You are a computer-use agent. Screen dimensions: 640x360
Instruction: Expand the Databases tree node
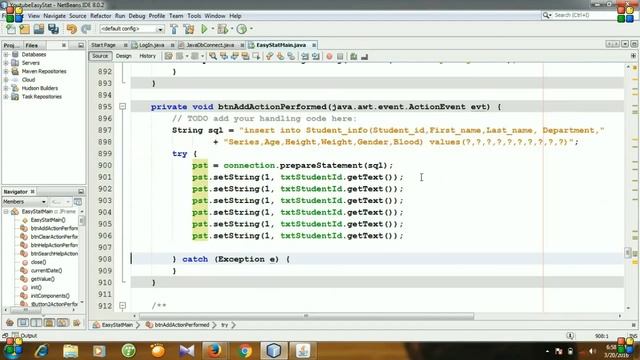click(6, 54)
